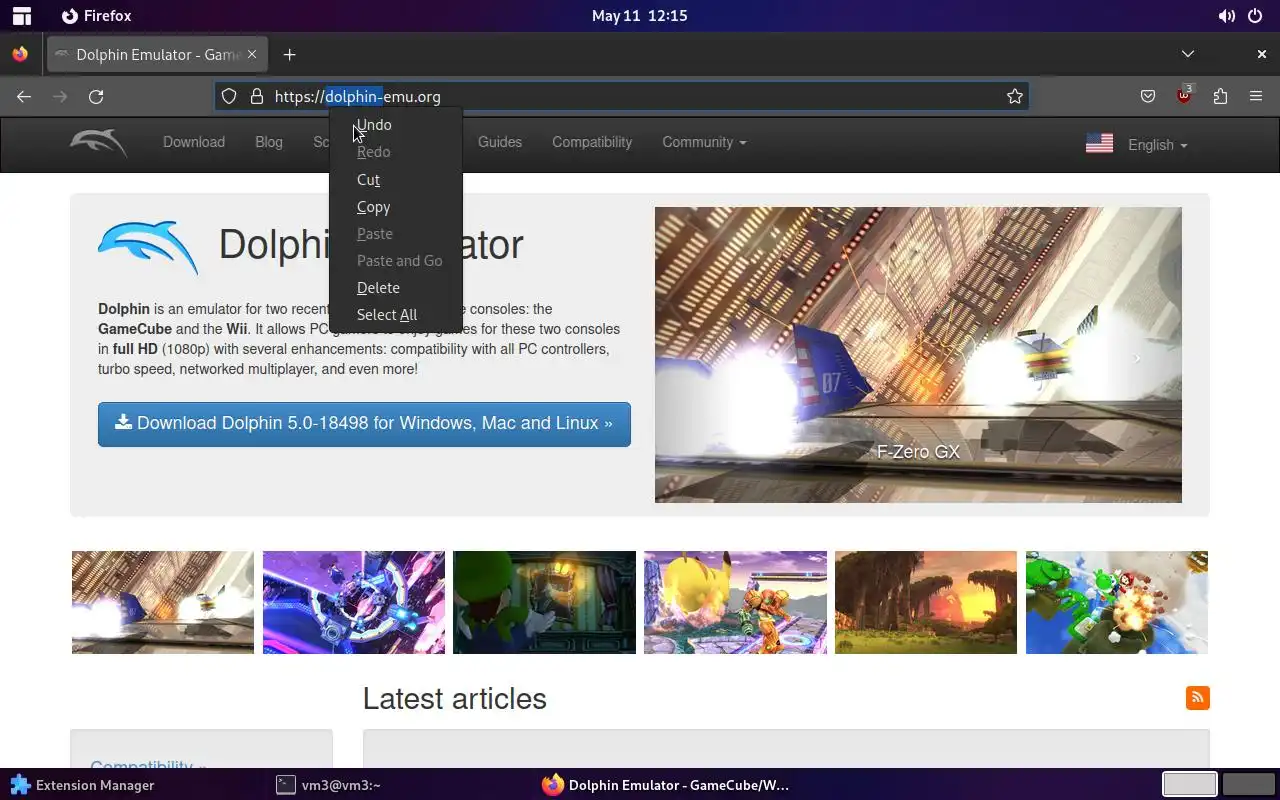This screenshot has width=1280, height=800.
Task: Choose Undo in the context menu
Action: [x=396, y=125]
